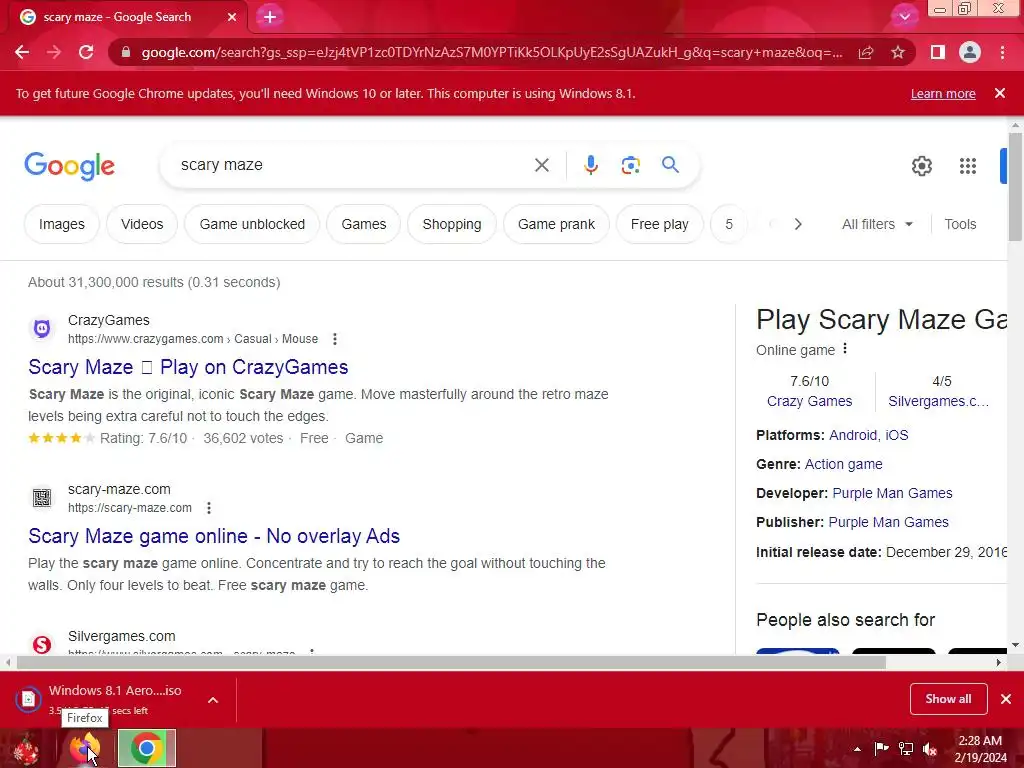Viewport: 1024px width, 768px height.
Task: Unmute the system volume tray icon
Action: click(x=930, y=749)
